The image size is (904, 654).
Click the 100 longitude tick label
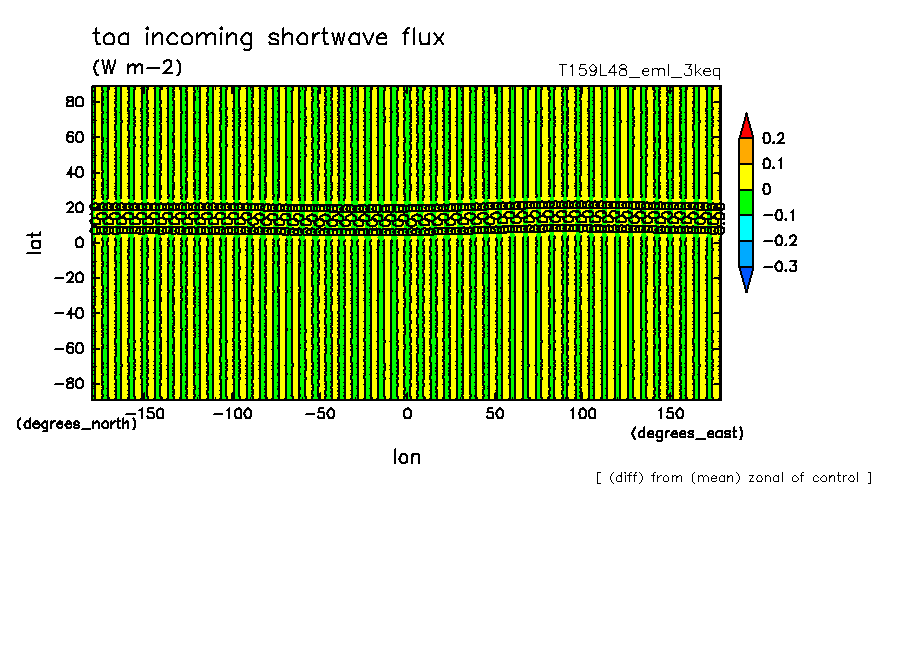[x=582, y=413]
